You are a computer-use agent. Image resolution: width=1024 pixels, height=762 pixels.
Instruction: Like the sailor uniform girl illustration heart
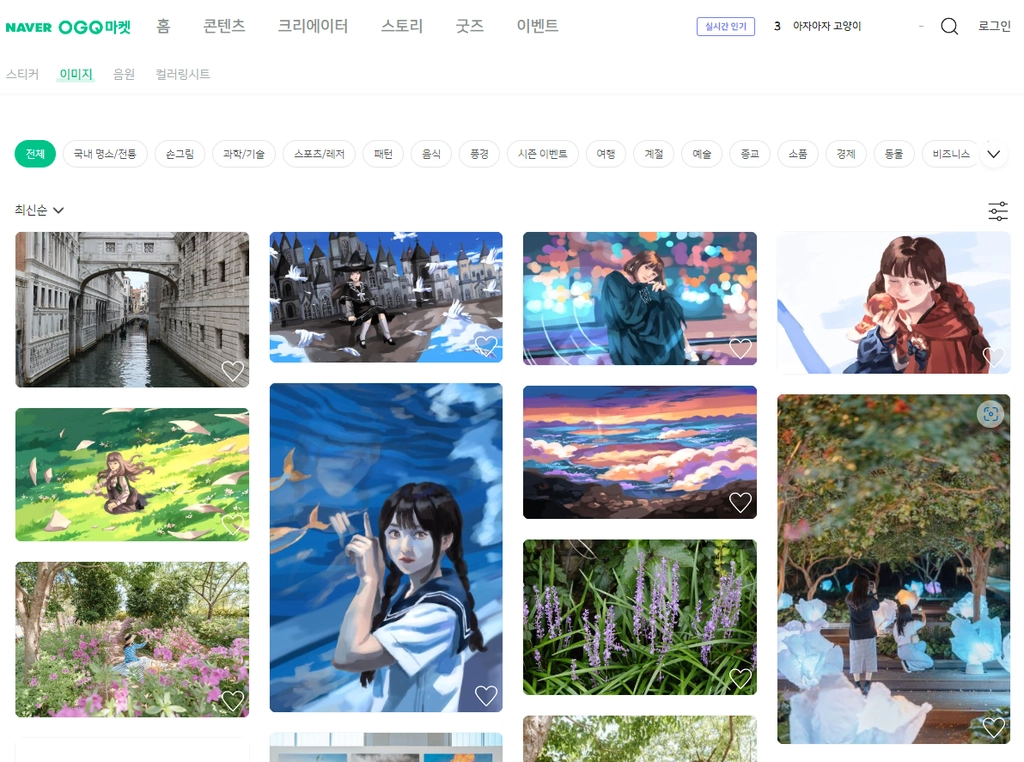point(486,695)
